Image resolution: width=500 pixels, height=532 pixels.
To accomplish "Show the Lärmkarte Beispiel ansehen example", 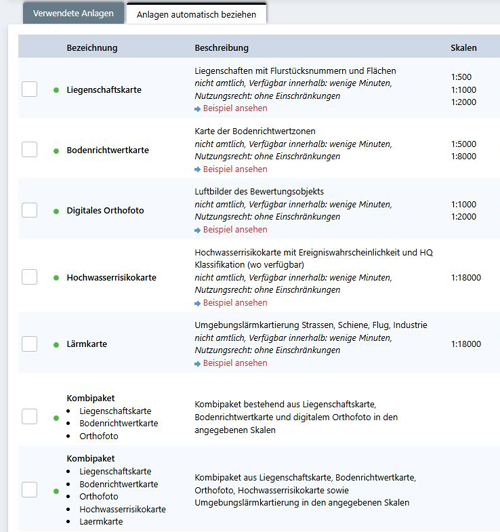I will pos(235,363).
